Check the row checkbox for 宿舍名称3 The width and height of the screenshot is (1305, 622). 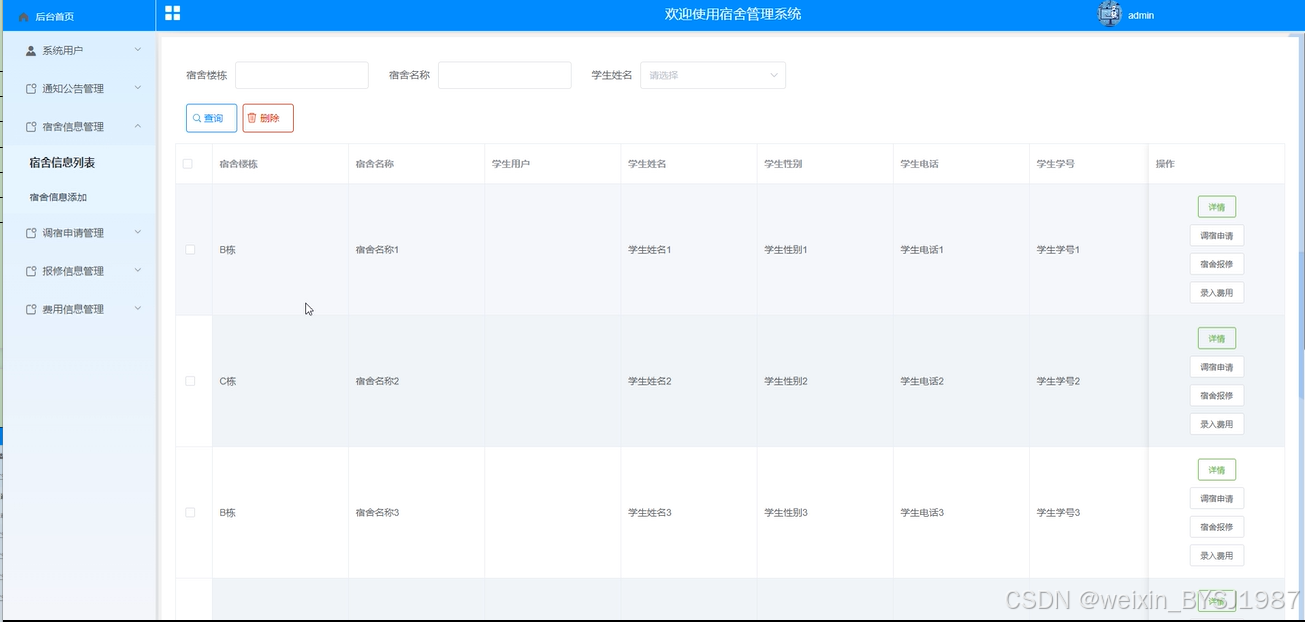click(190, 512)
